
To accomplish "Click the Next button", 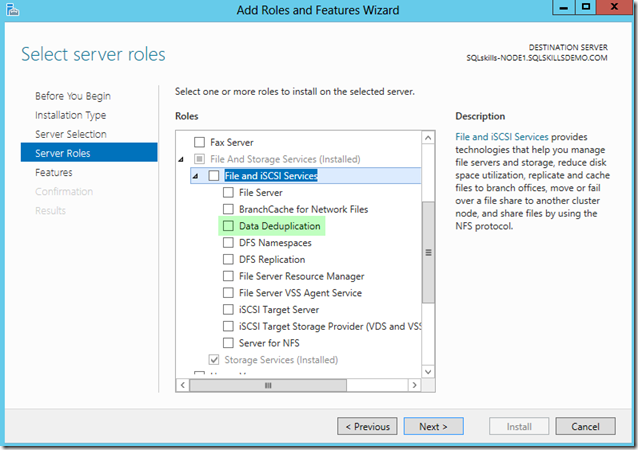I will pyautogui.click(x=433, y=426).
